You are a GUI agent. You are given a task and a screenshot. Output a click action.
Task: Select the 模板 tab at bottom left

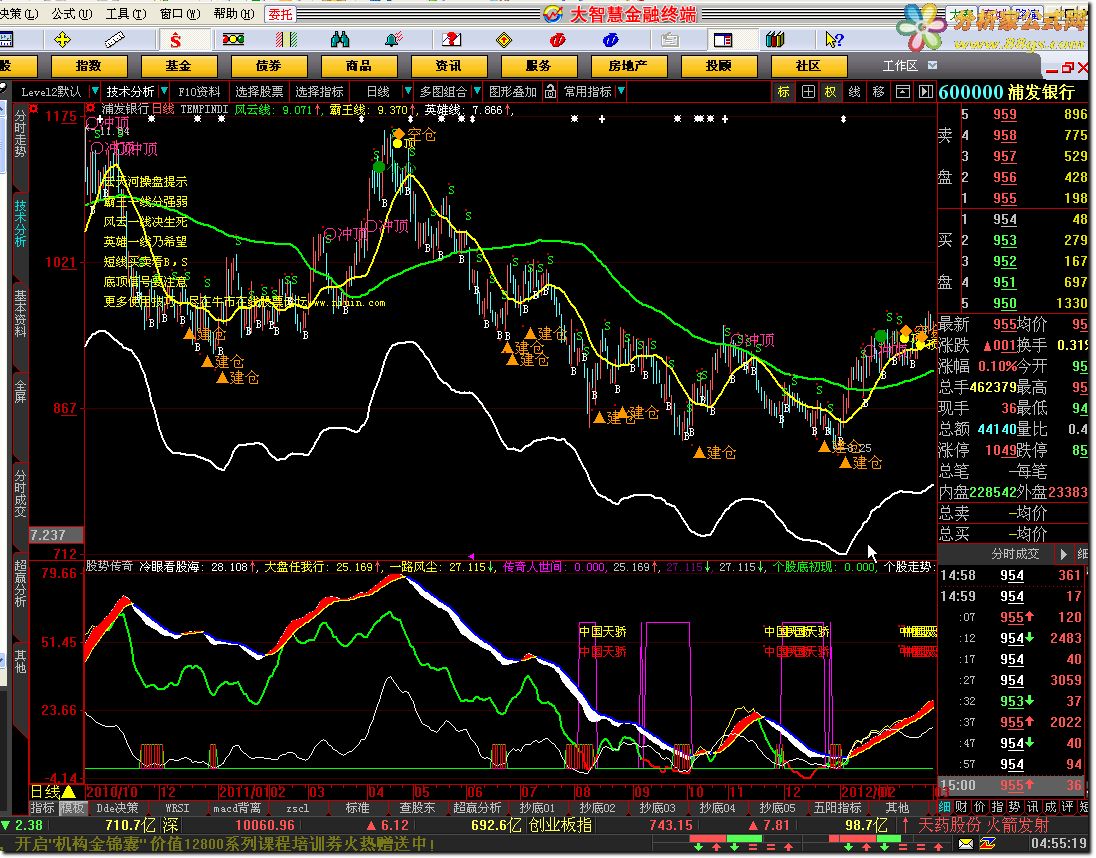click(x=72, y=808)
